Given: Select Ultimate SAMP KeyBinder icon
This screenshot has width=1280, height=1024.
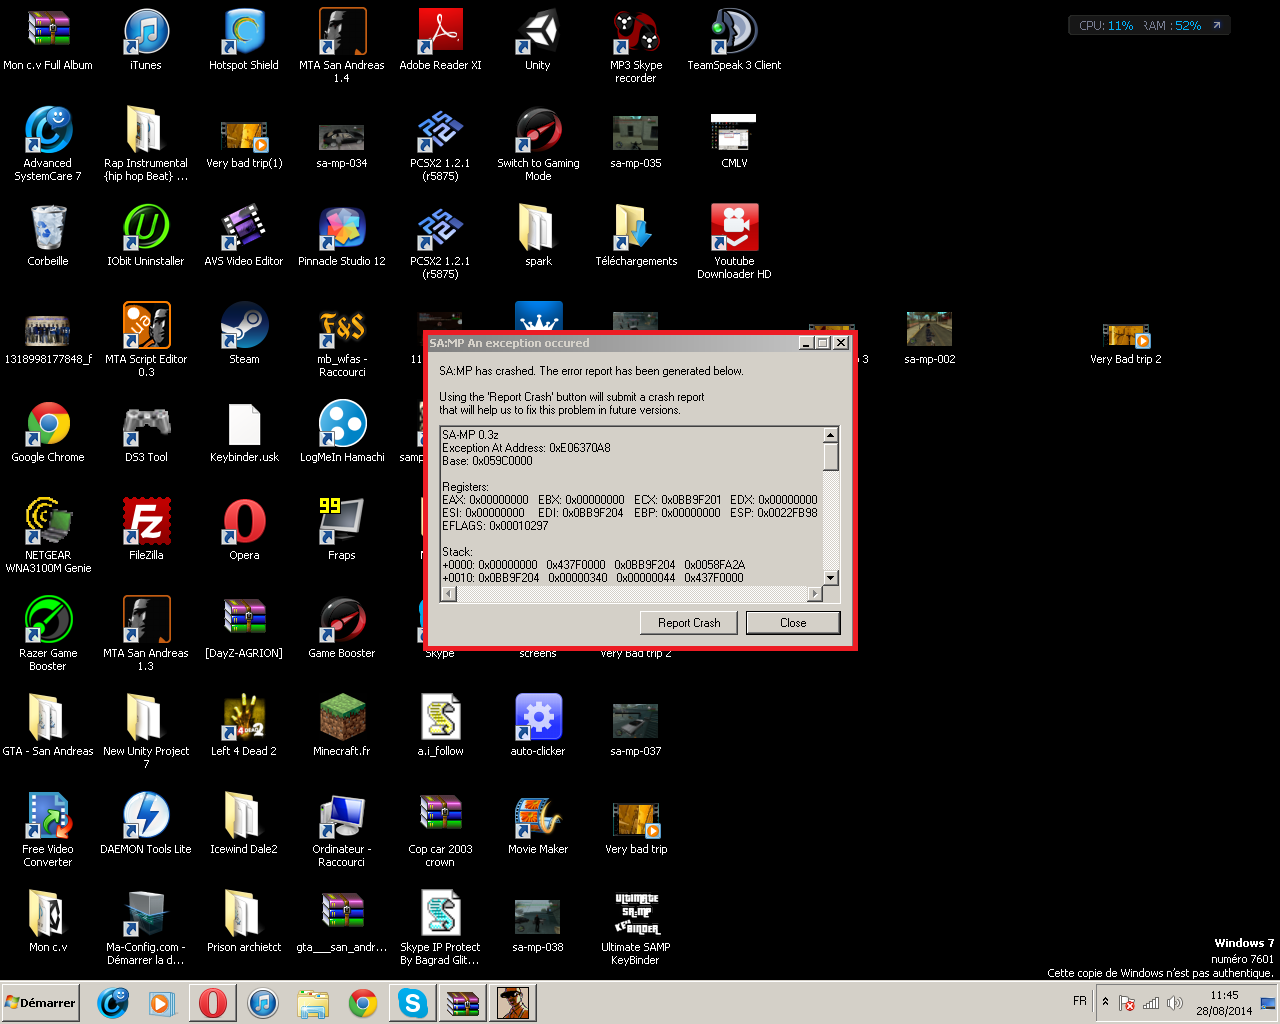Looking at the screenshot, I should pos(636,928).
